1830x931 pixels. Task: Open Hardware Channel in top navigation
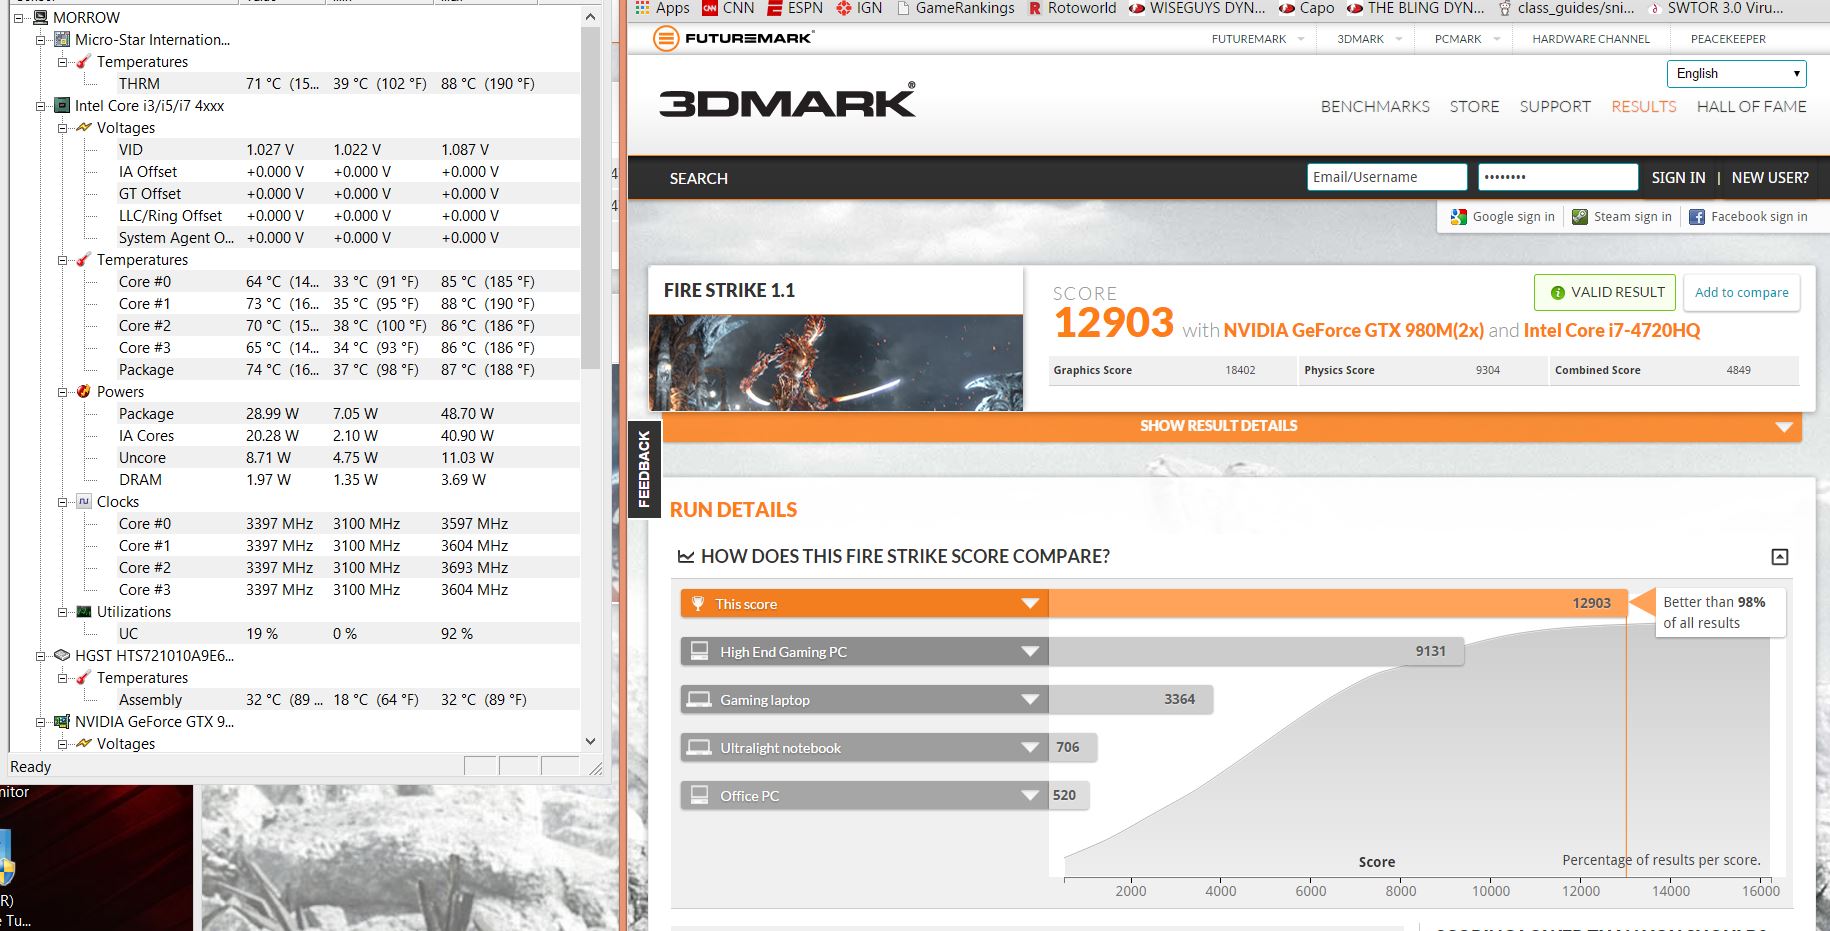coord(1591,39)
